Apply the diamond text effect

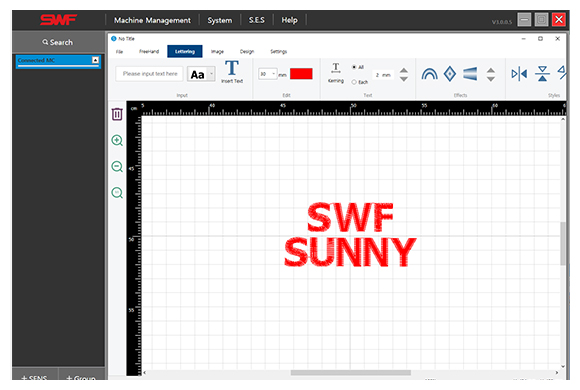(450, 74)
